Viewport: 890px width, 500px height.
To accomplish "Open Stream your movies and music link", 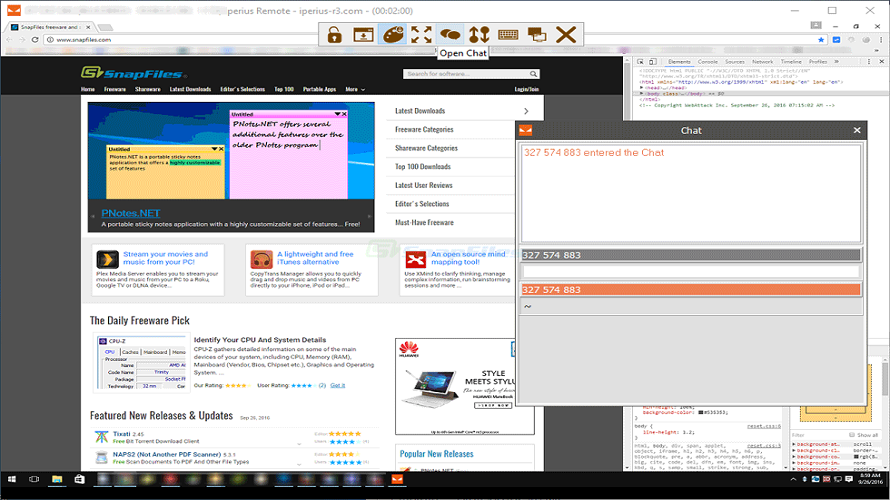I will coord(166,258).
